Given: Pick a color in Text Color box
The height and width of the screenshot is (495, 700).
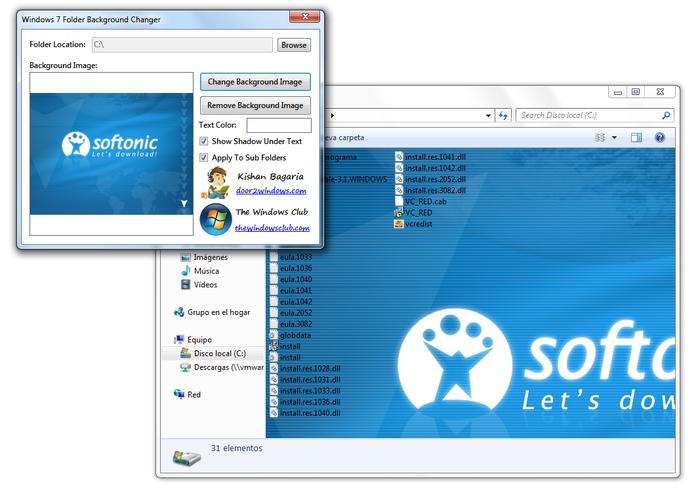Looking at the screenshot, I should (x=278, y=125).
